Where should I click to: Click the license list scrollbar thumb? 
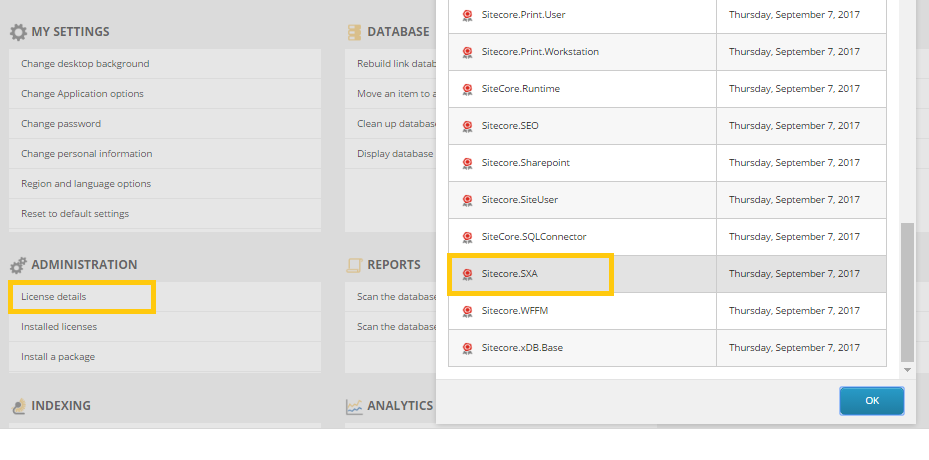[x=907, y=292]
